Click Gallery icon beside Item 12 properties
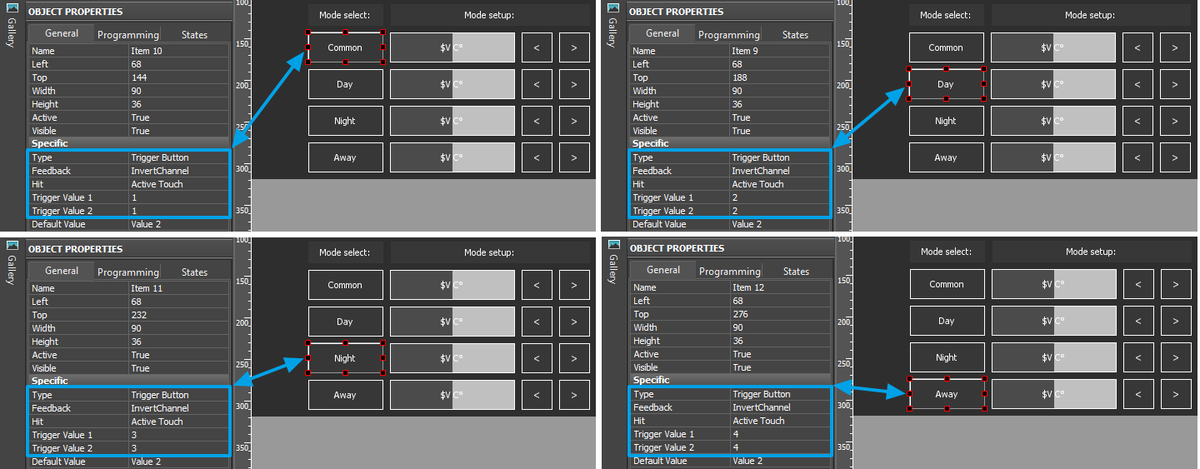 coord(613,248)
